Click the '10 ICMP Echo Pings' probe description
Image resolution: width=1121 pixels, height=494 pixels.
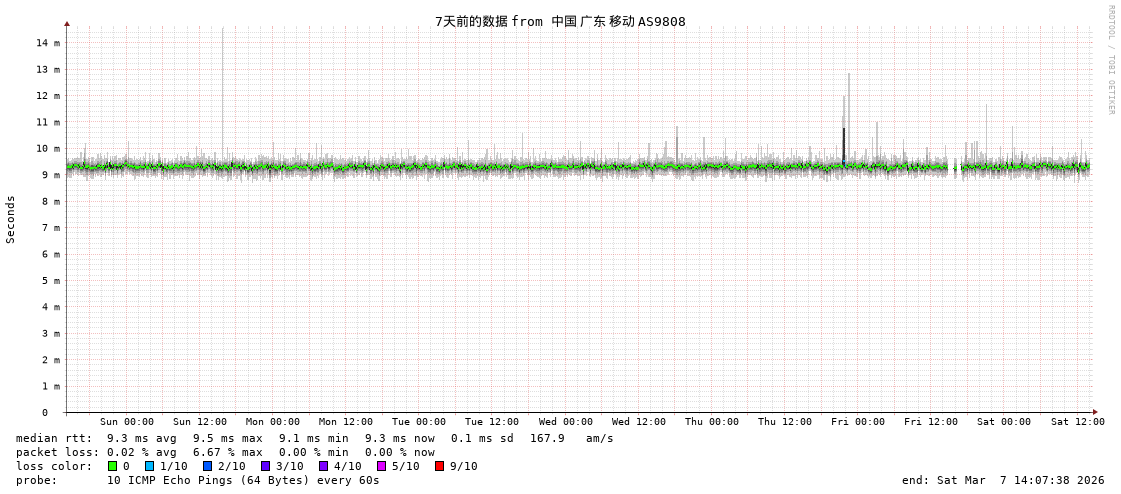tap(243, 480)
